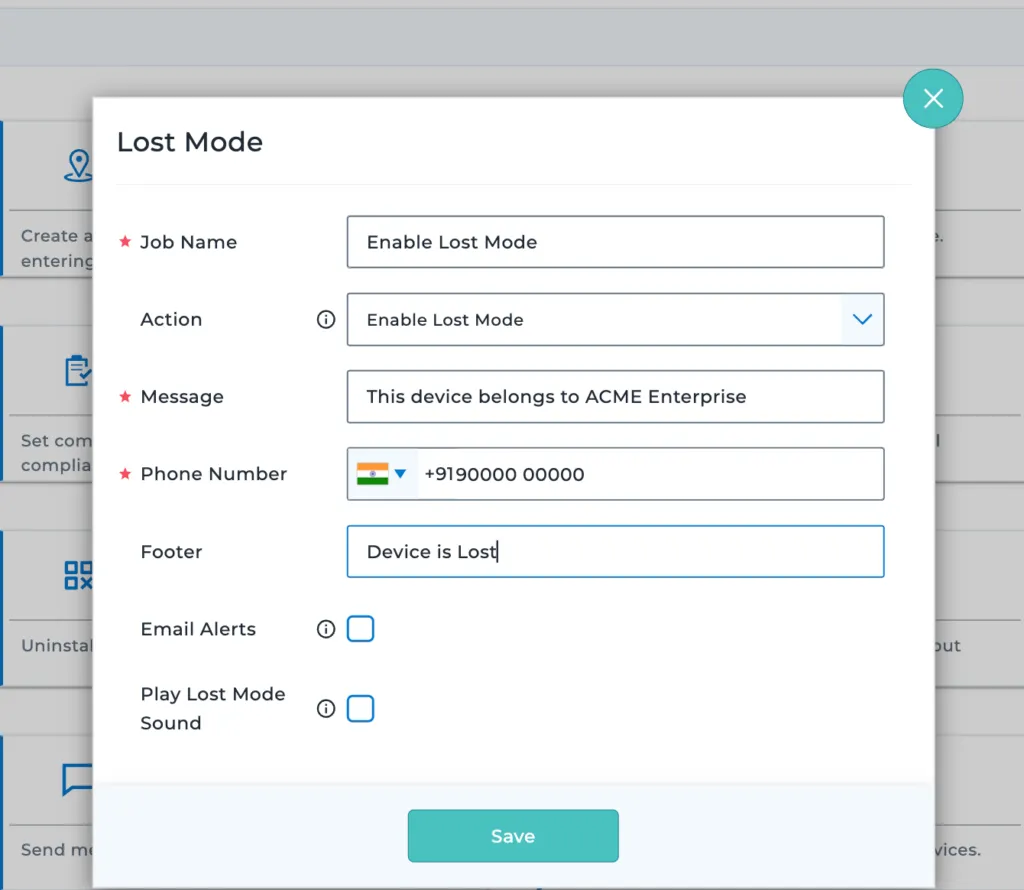
Task: Enable the Play Lost Mode Sound checkbox
Action: click(x=360, y=708)
